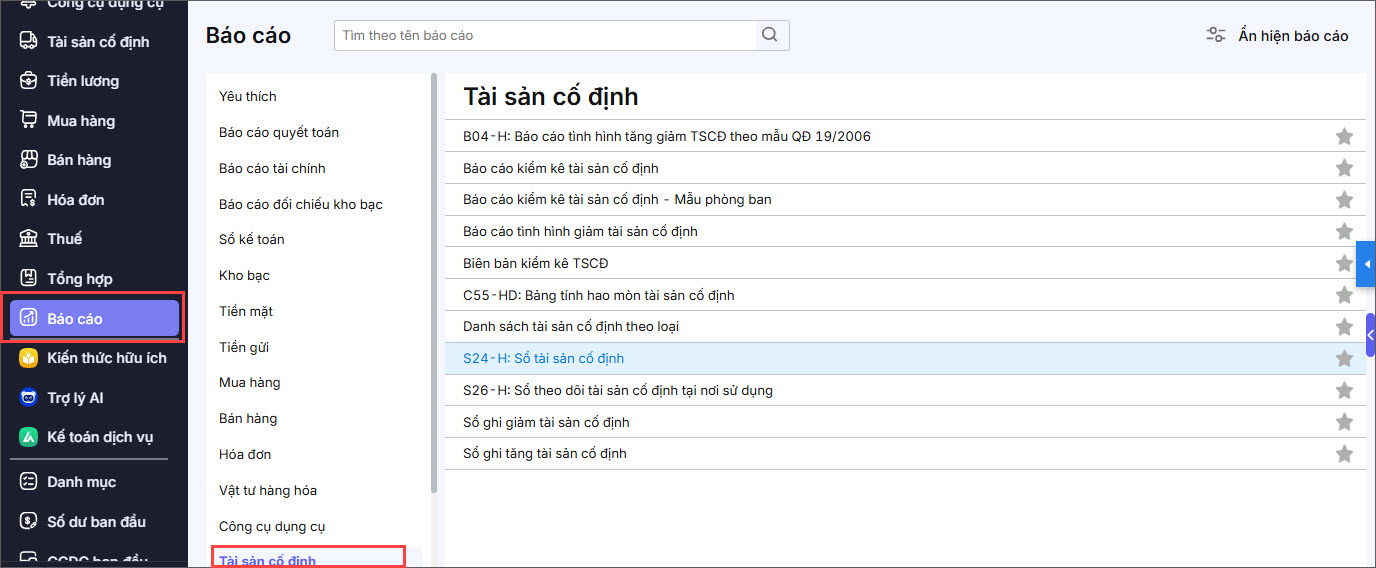Click the Tiền lương sidebar icon
This screenshot has height=568, width=1376.
pos(29,81)
